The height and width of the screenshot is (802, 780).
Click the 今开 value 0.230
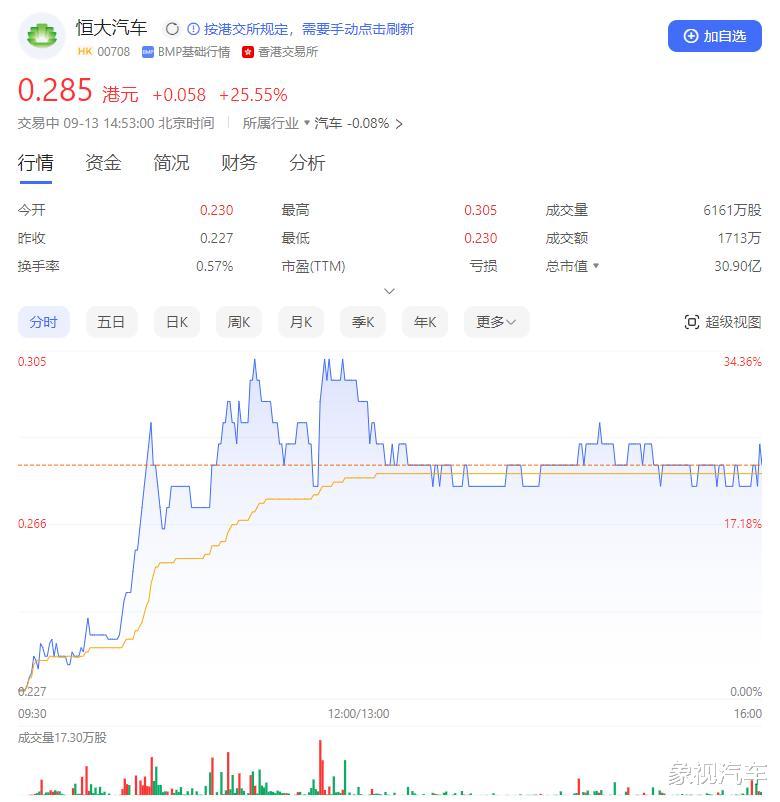pyautogui.click(x=216, y=210)
